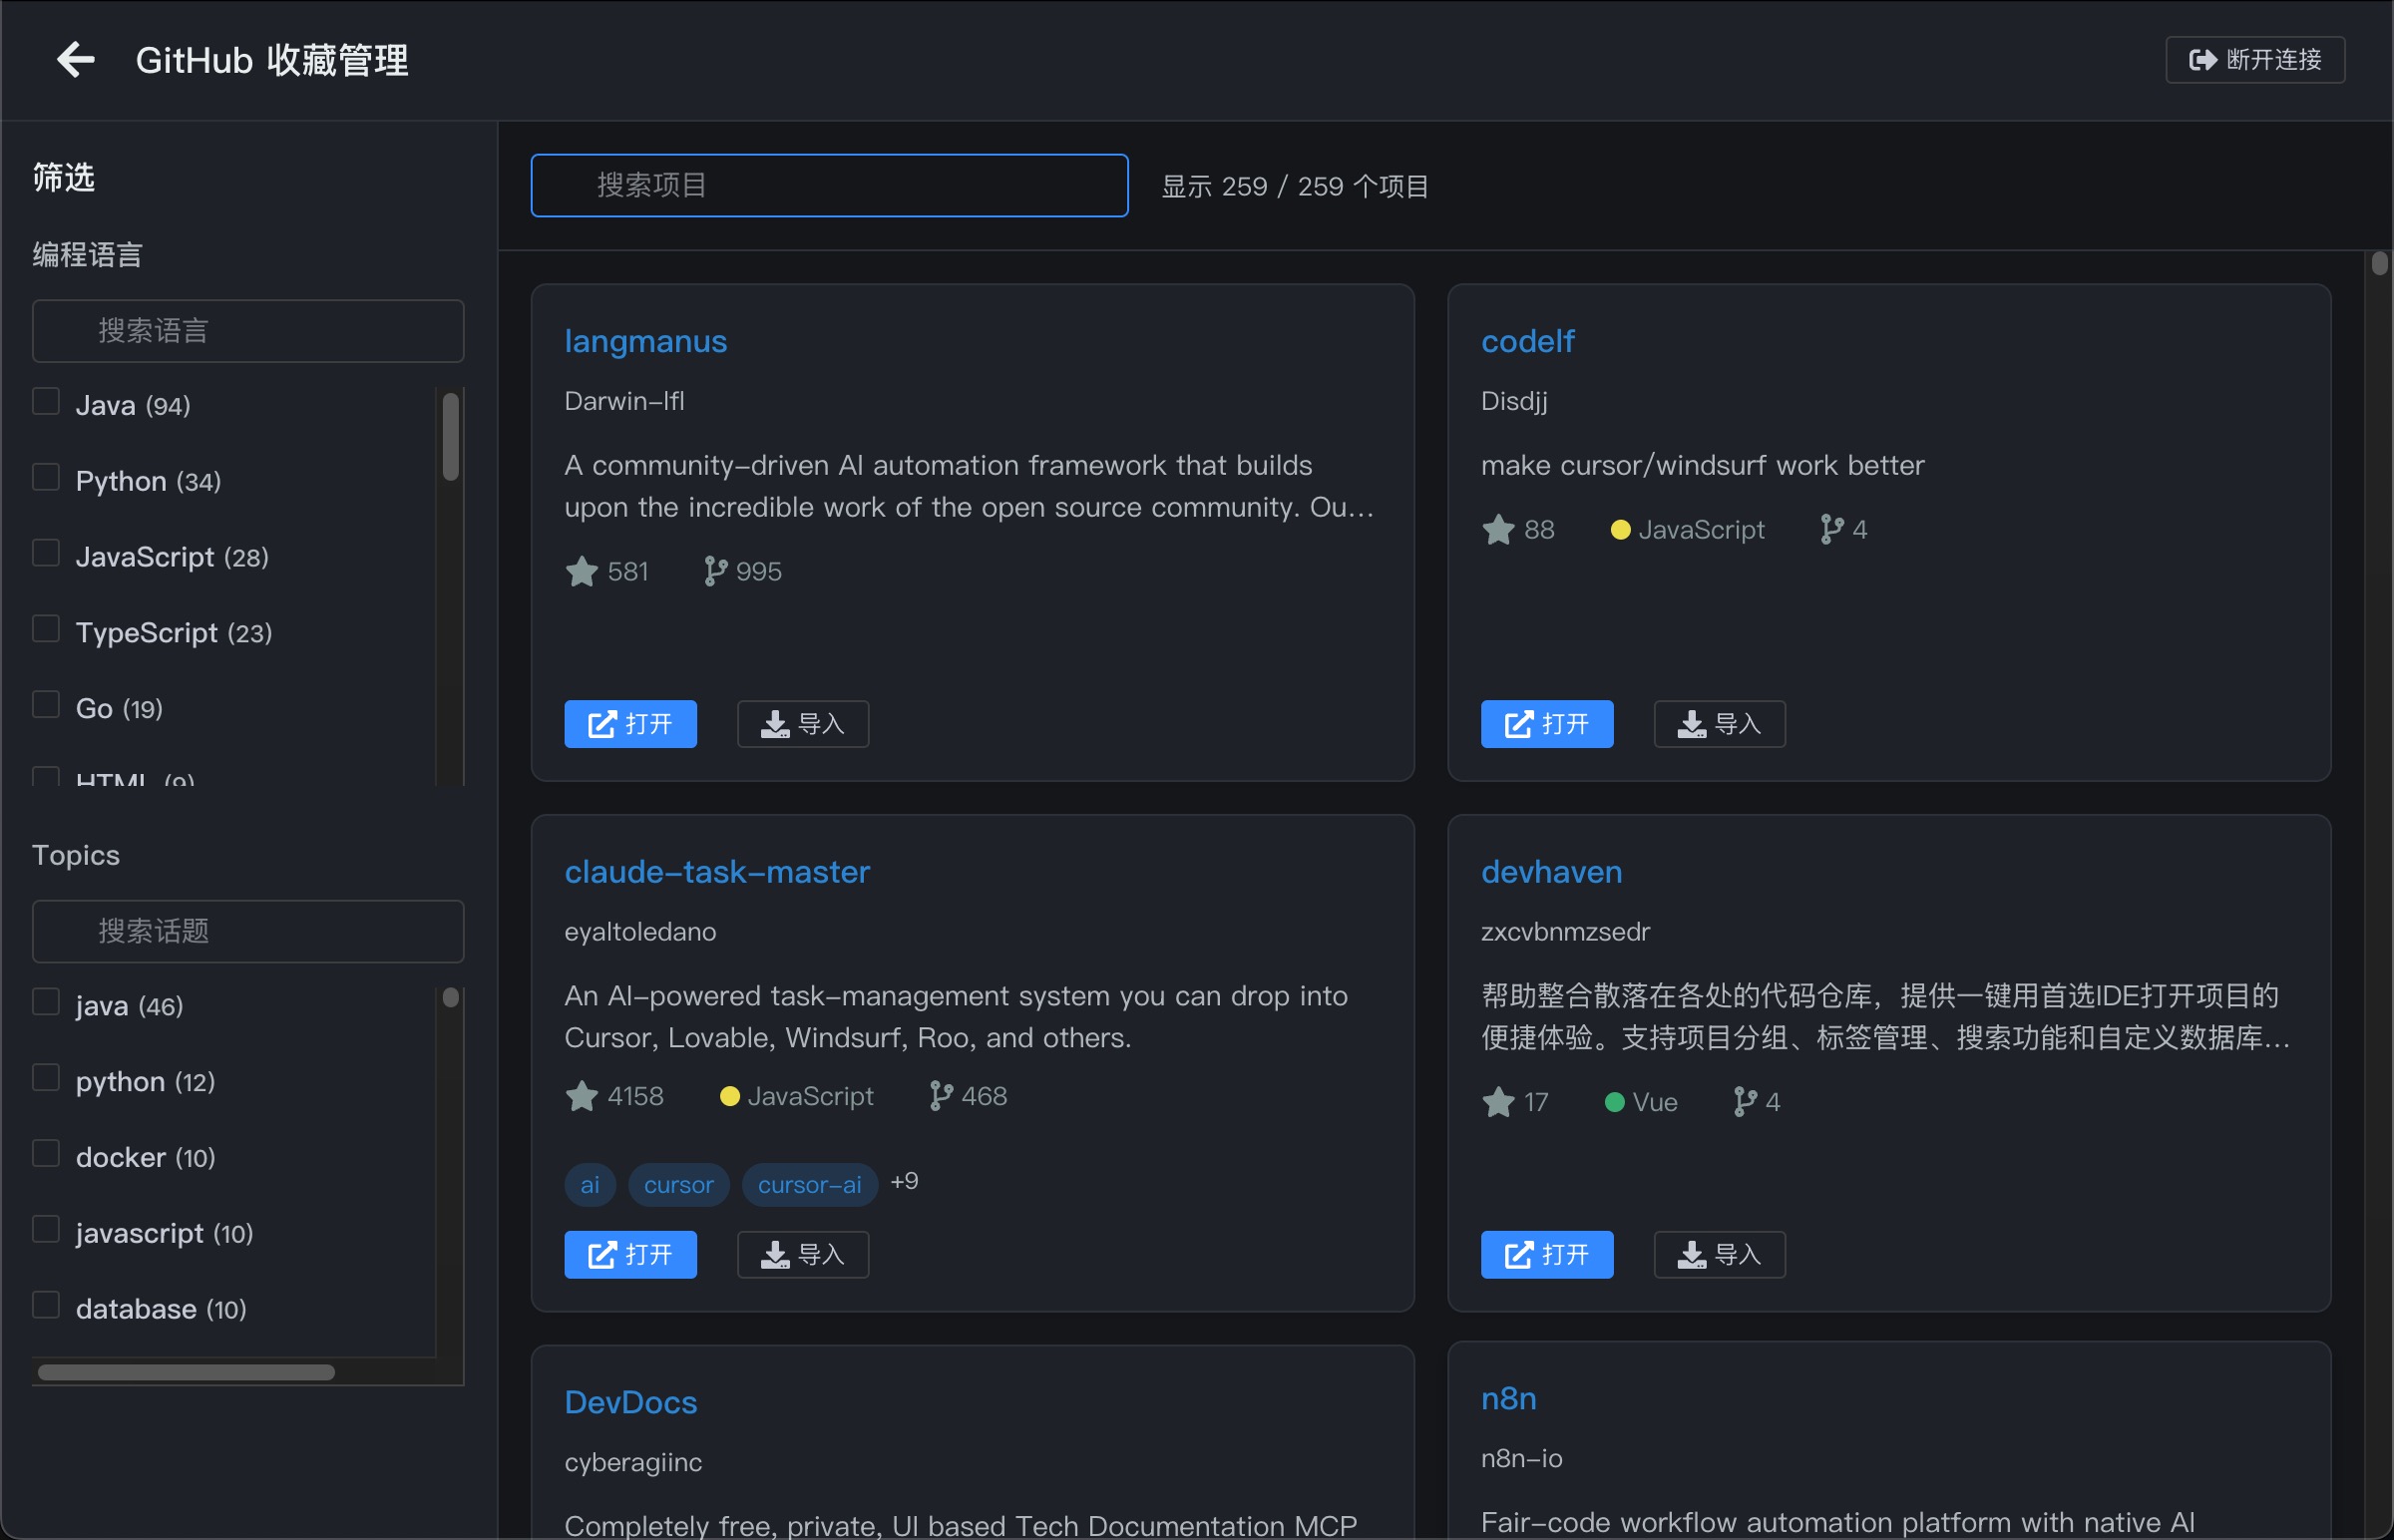Click green Vue language dot on devhaven
The image size is (2394, 1540).
1614,1103
